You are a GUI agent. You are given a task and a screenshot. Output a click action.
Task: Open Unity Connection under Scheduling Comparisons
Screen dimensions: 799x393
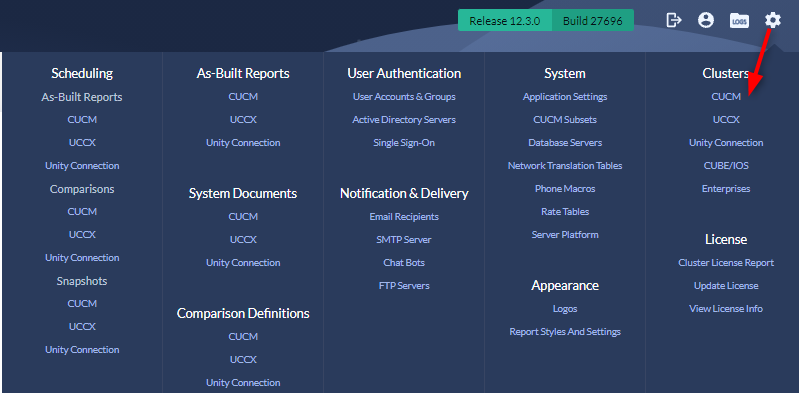tap(82, 257)
